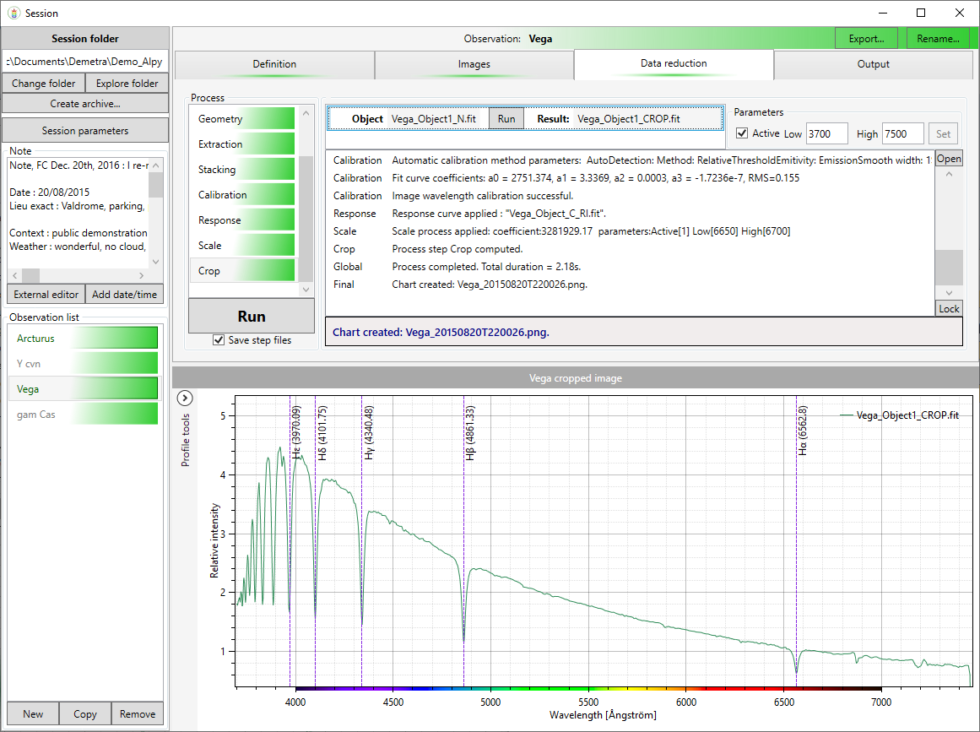Image resolution: width=980 pixels, height=732 pixels.
Task: Edit the High wavelength field showing 7500
Action: [901, 133]
